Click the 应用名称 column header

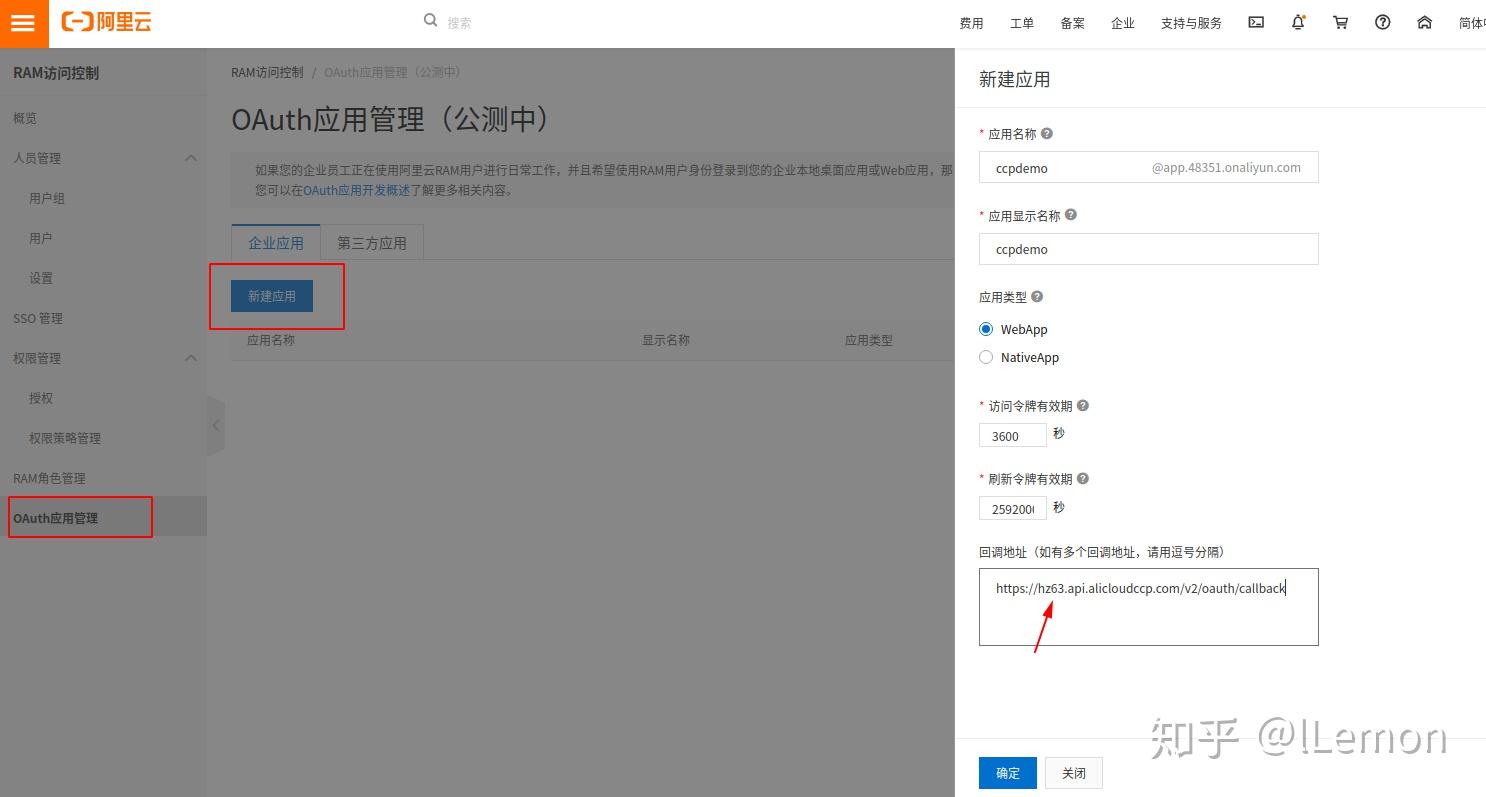pos(271,340)
